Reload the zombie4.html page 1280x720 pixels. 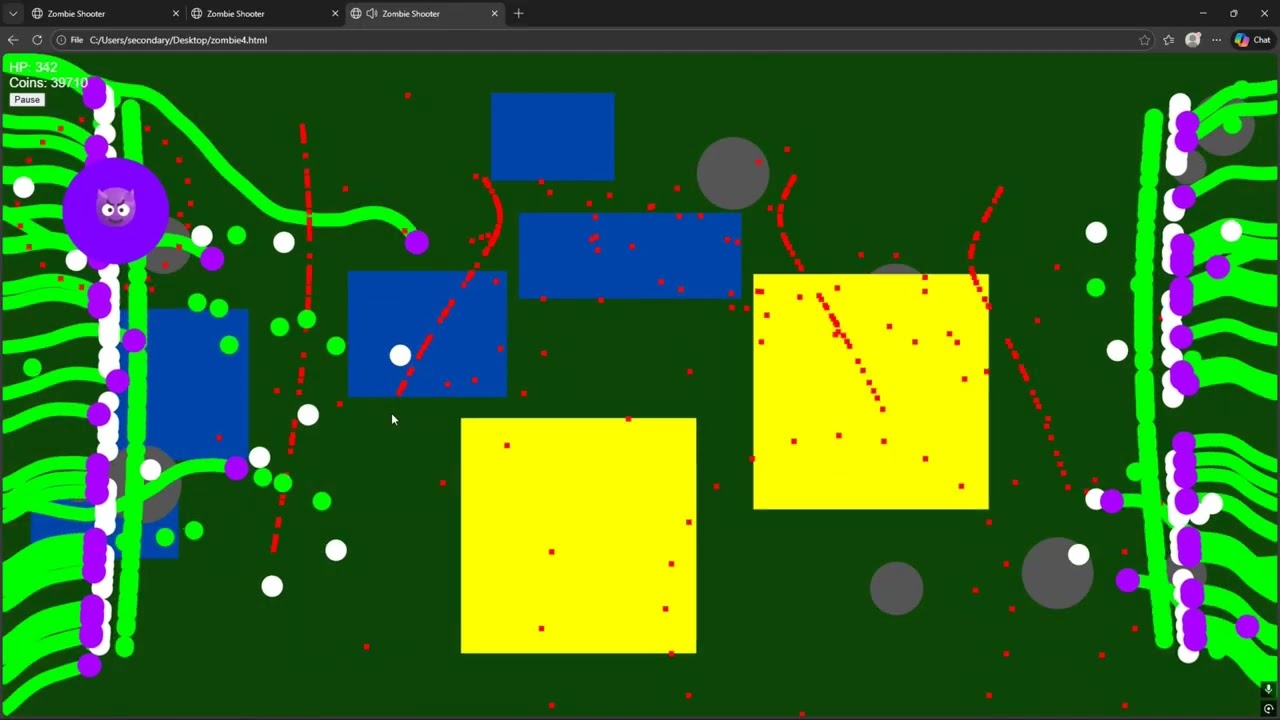(37, 40)
